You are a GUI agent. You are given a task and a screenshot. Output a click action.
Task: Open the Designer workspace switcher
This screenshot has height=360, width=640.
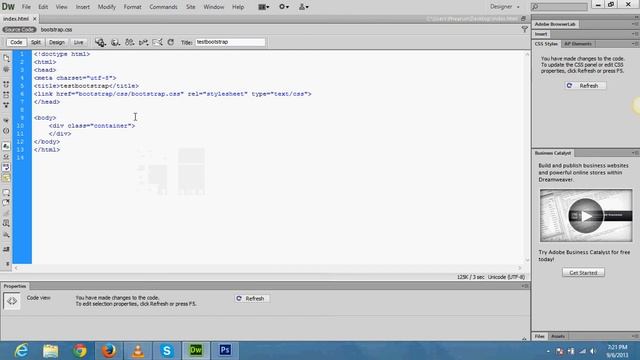[505, 7]
